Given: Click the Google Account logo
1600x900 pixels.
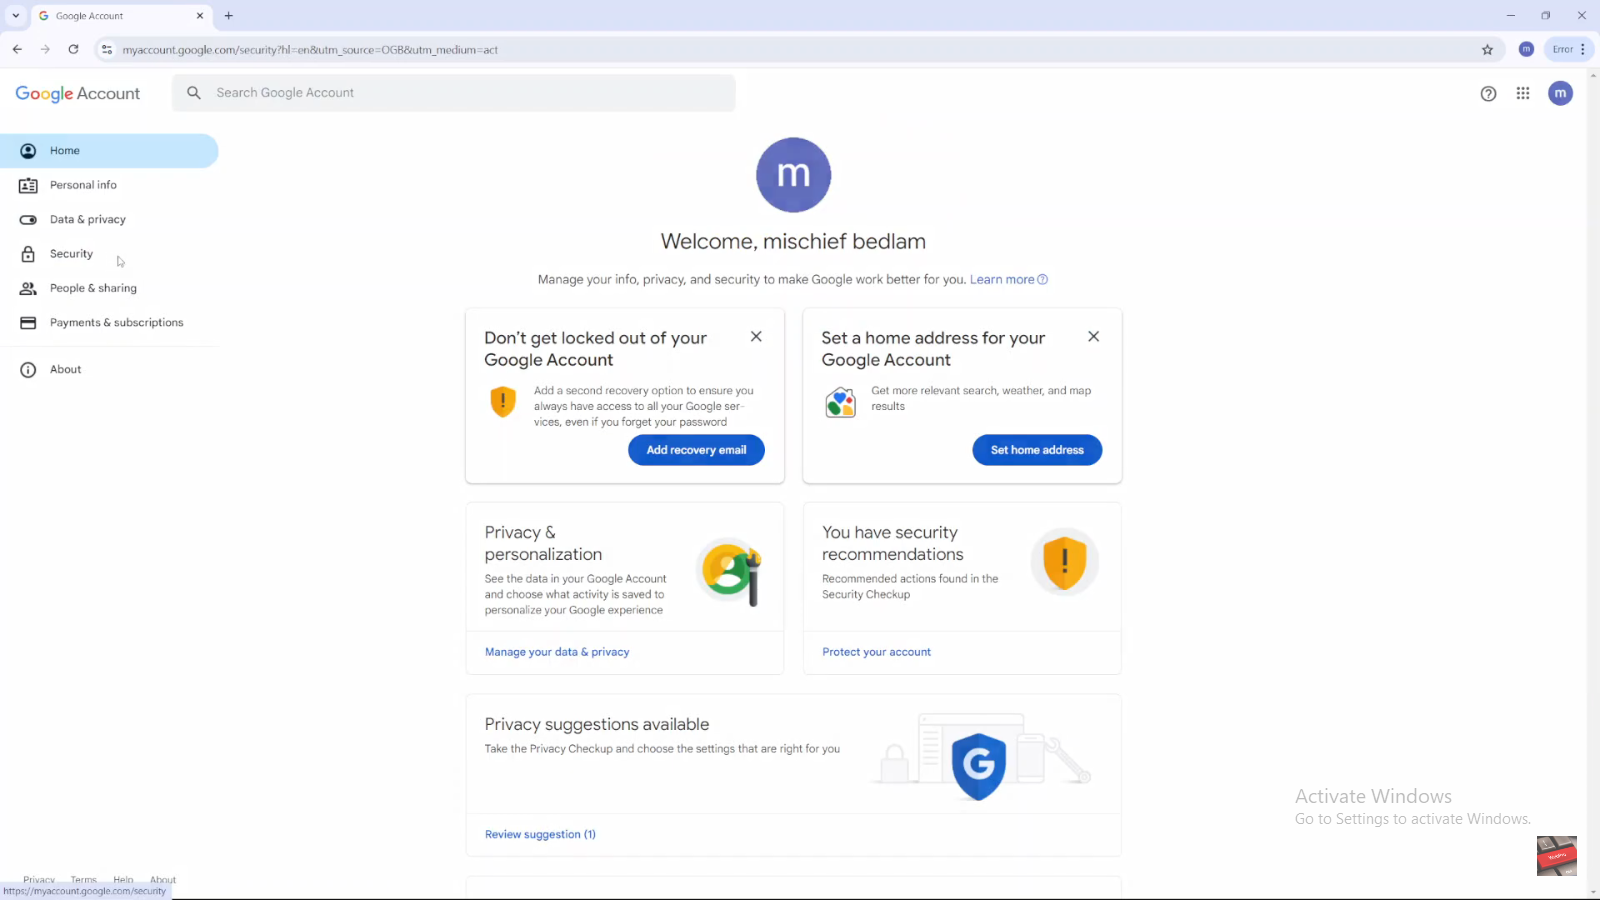Looking at the screenshot, I should point(78,93).
